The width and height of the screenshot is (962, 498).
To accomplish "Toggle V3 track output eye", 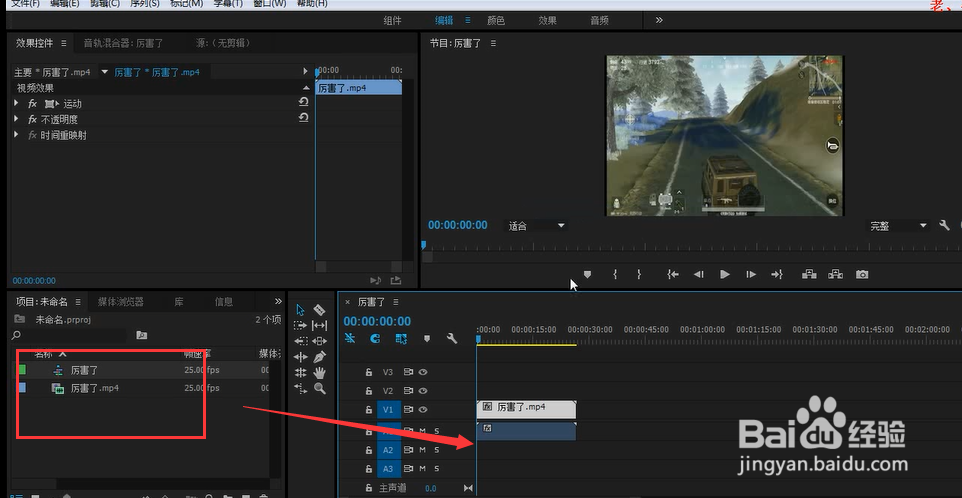I will [423, 372].
